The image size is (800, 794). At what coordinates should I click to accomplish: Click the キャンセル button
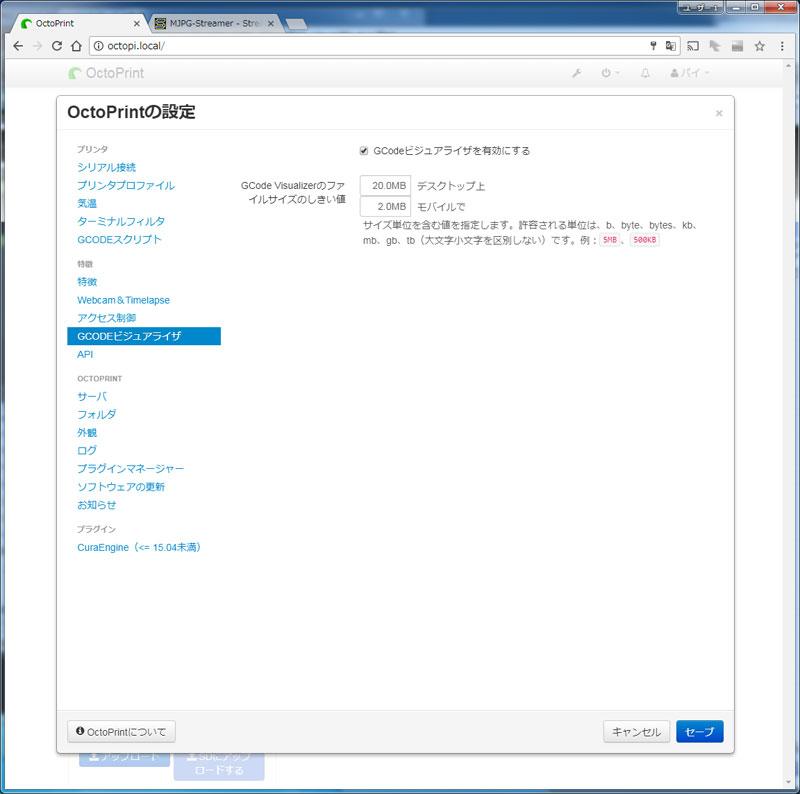(636, 732)
